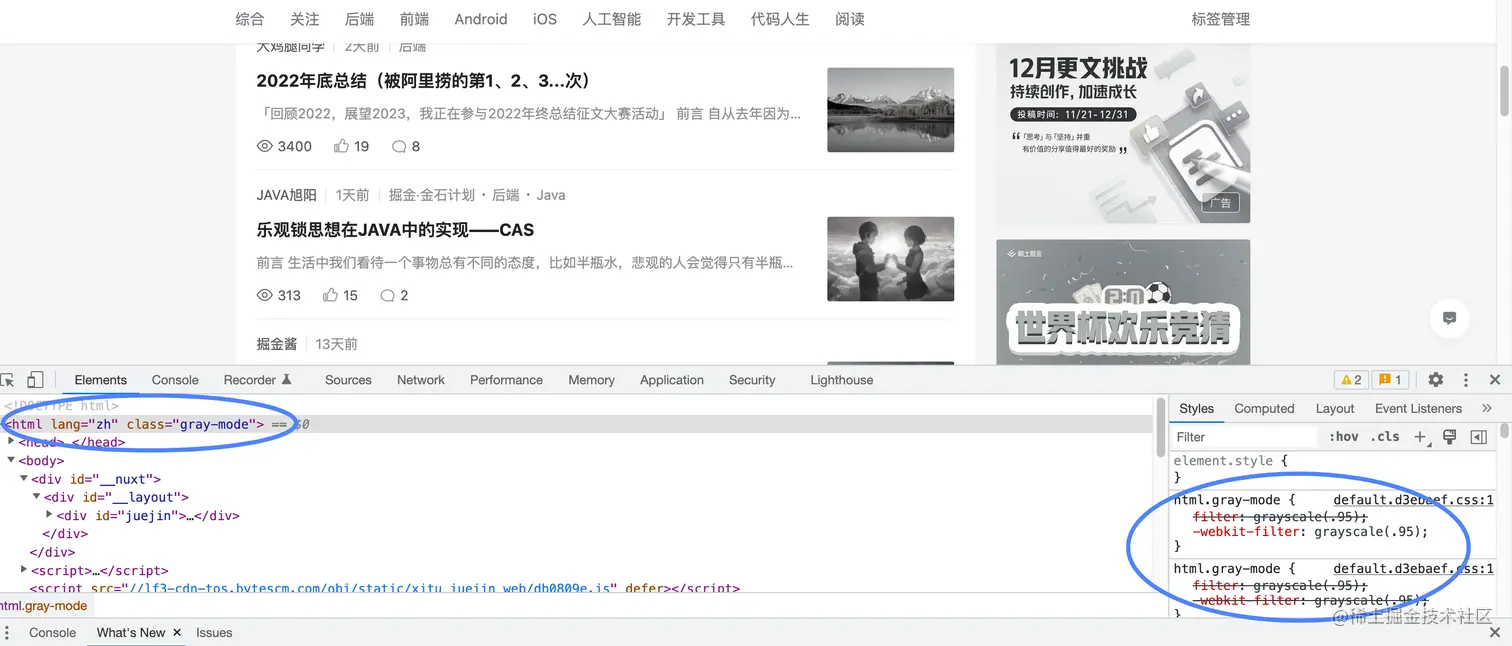Open the Recorder panel tab
This screenshot has width=1512, height=646.
[257, 380]
